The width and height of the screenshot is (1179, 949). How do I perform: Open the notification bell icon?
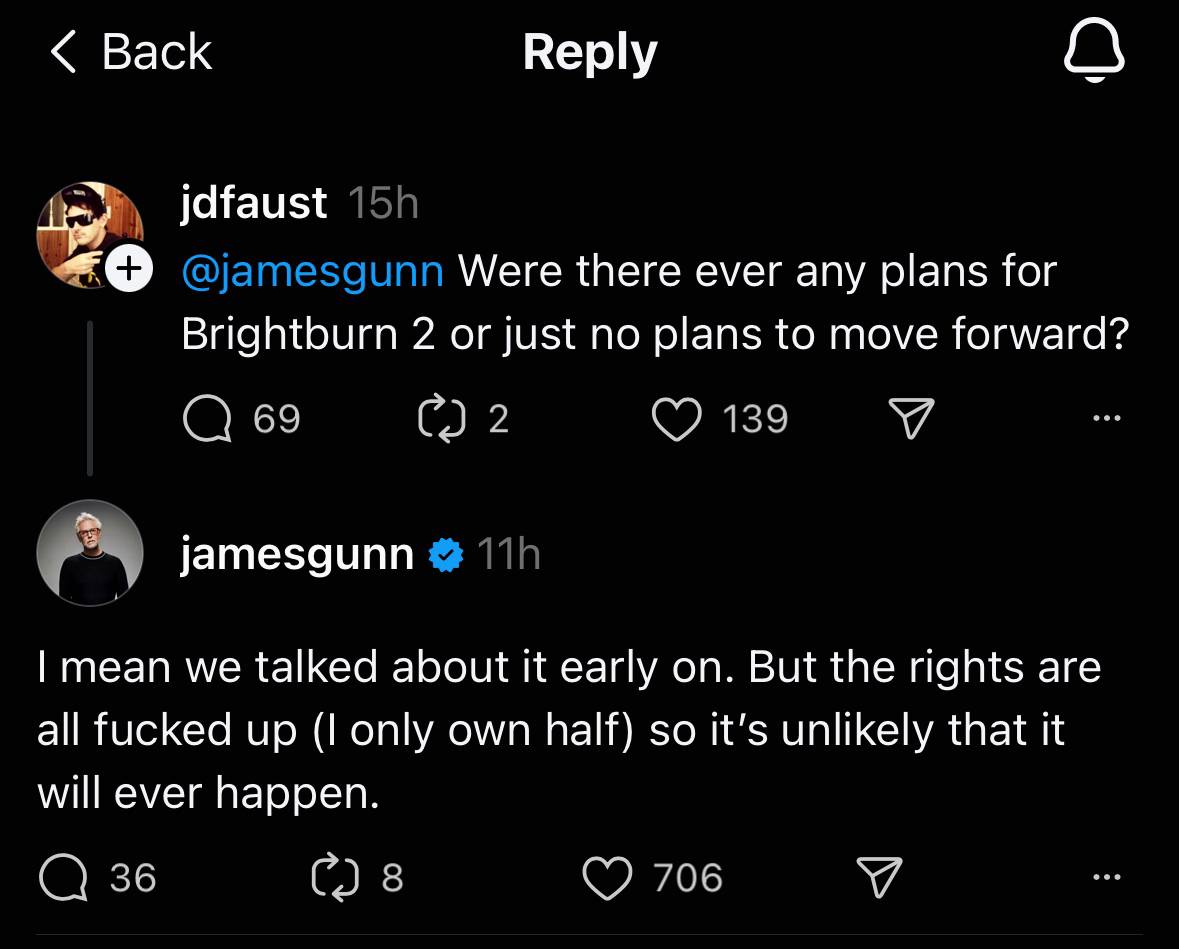1094,52
